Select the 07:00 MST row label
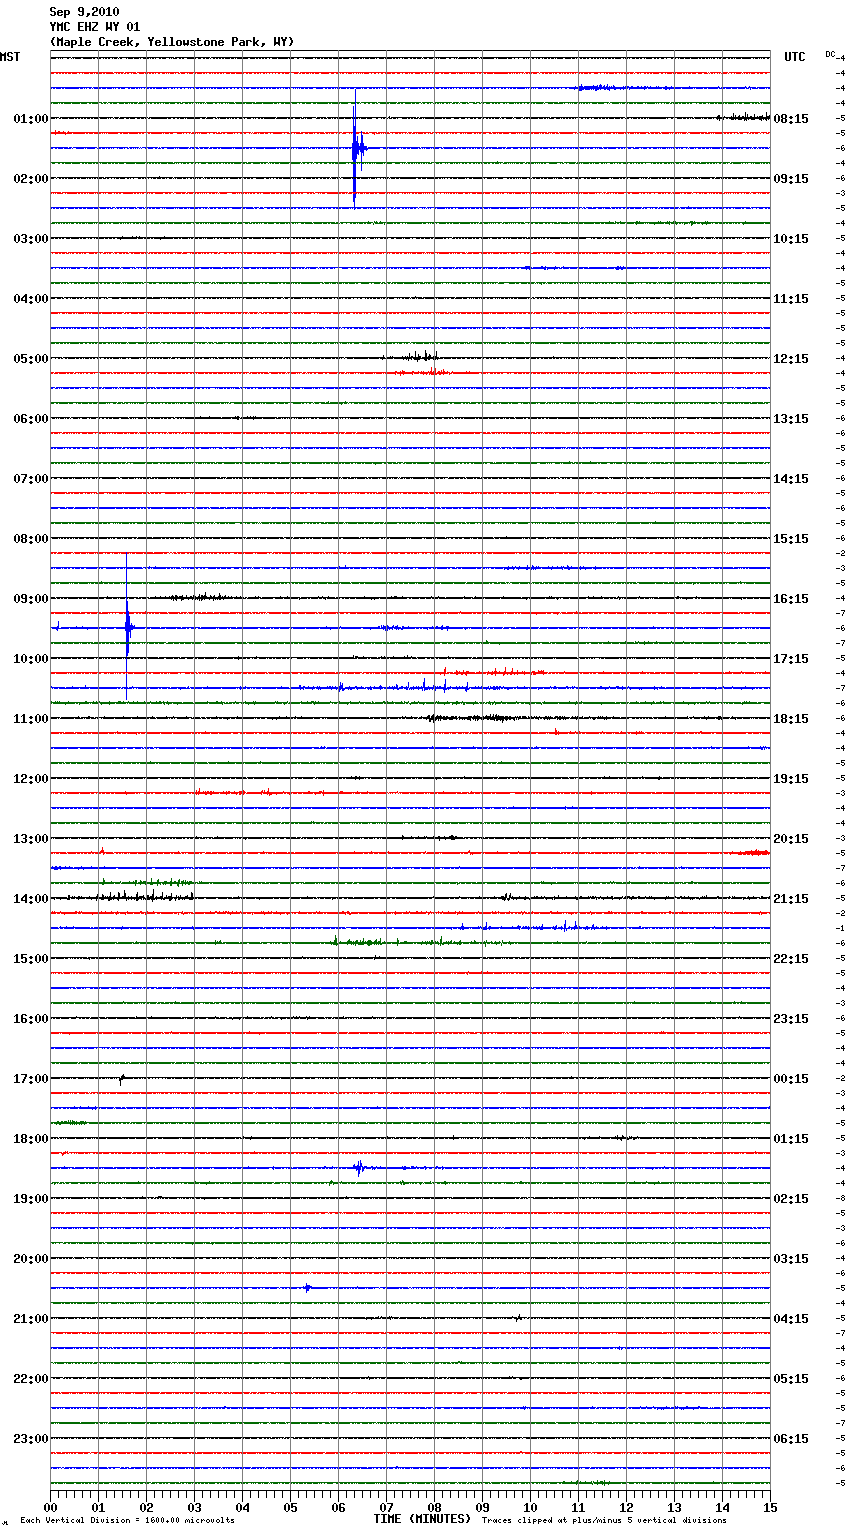Image resolution: width=850 pixels, height=1534 pixels. 30,479
